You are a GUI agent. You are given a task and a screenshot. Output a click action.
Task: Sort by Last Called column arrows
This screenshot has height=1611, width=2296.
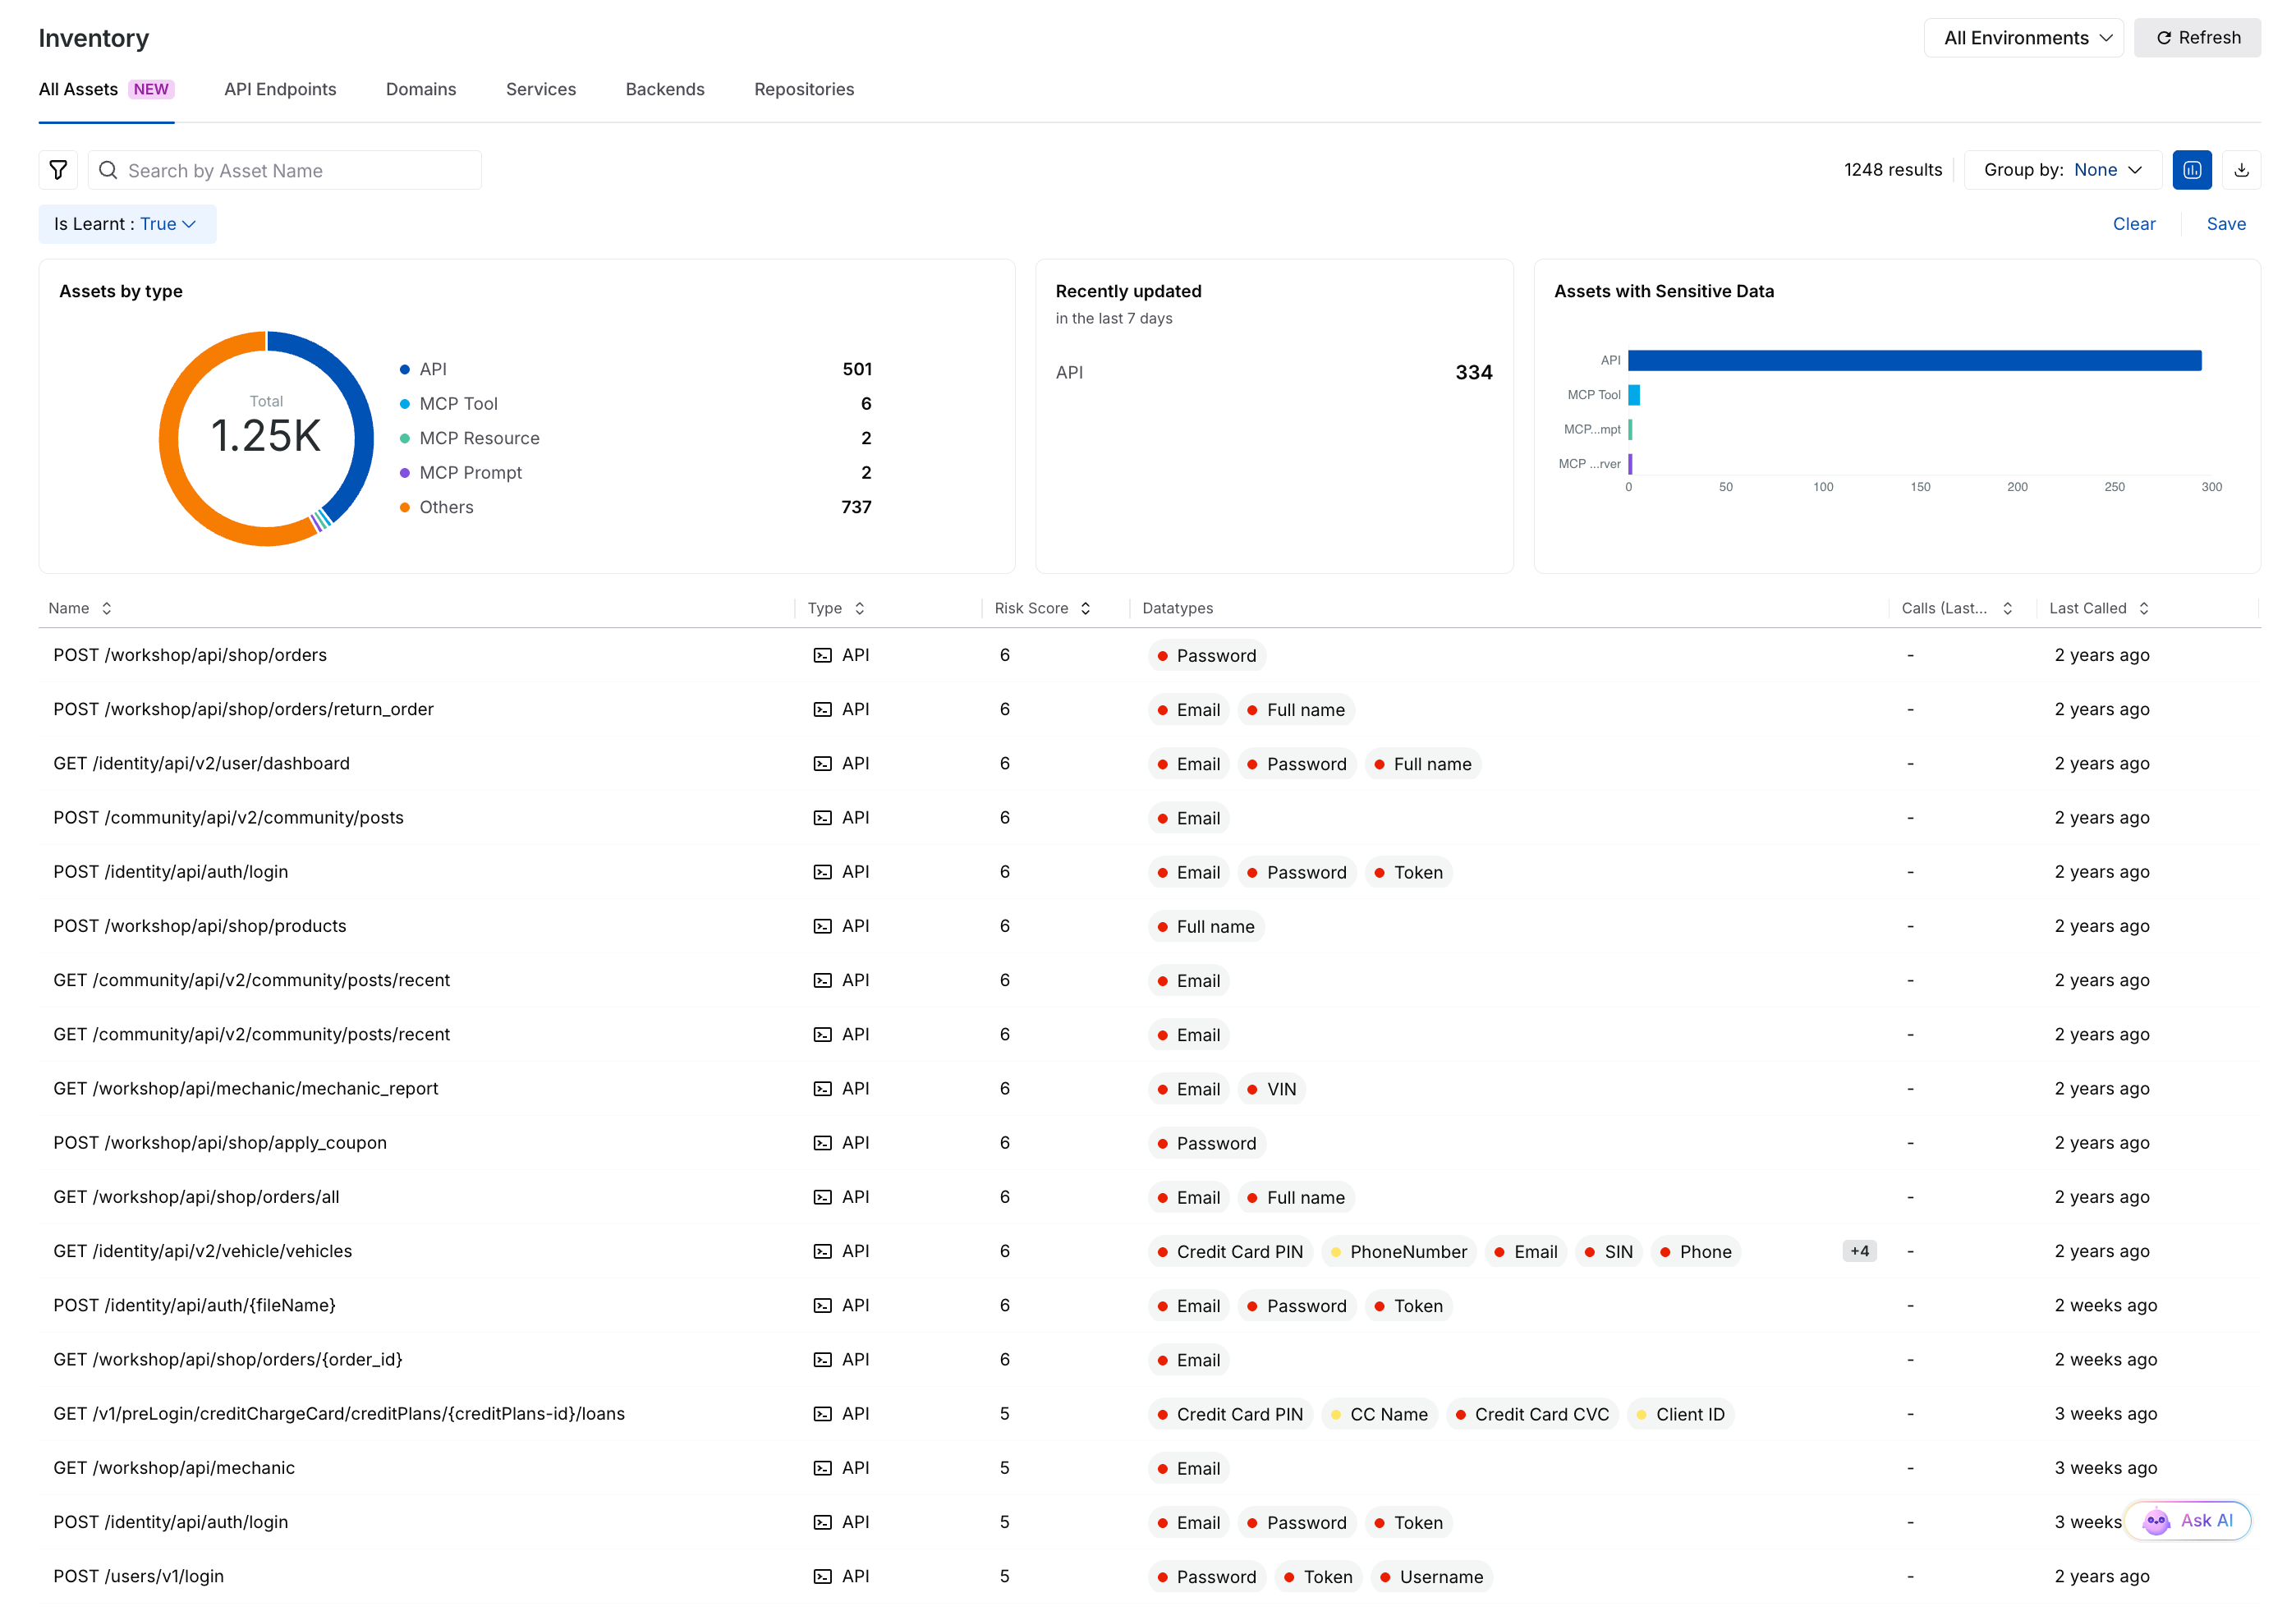(x=2144, y=608)
